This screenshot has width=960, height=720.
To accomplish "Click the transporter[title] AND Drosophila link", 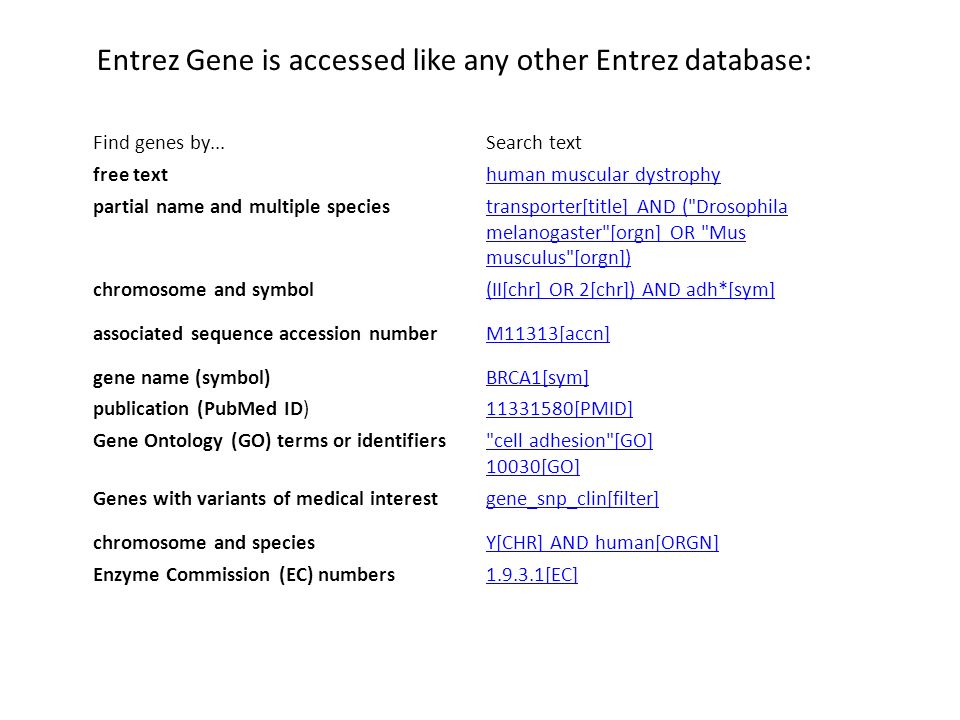I will pos(637,207).
